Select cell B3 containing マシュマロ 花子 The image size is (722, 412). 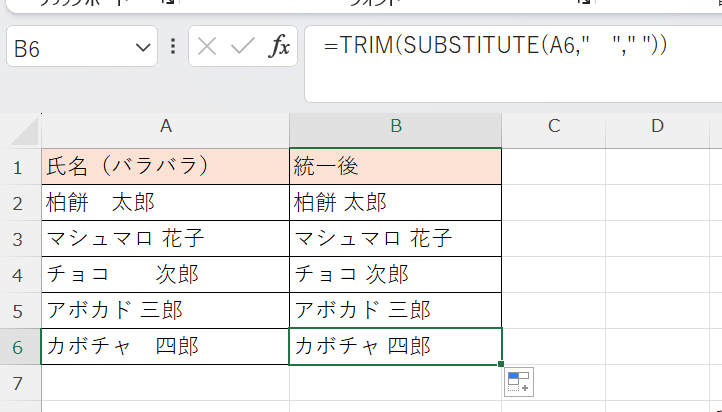tap(396, 238)
